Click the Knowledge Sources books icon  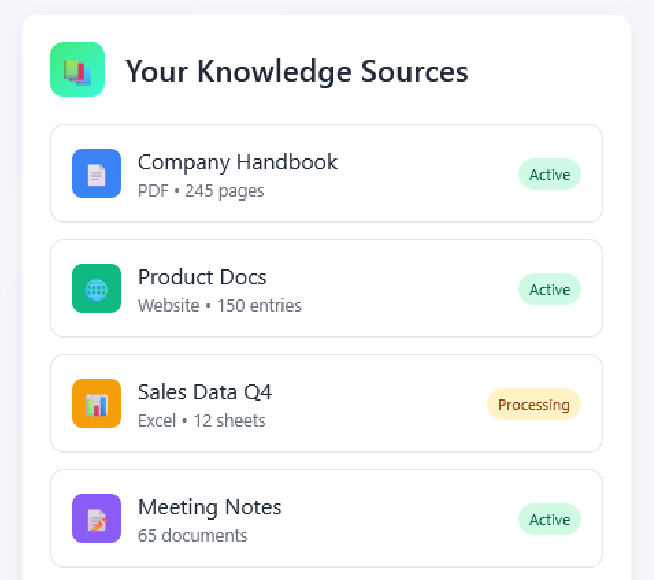(77, 70)
